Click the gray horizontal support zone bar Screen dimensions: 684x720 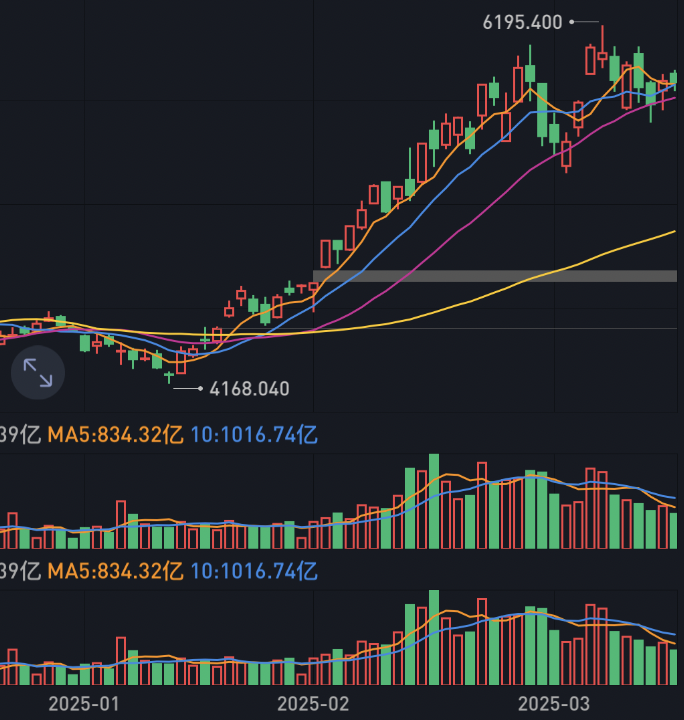pos(495,276)
